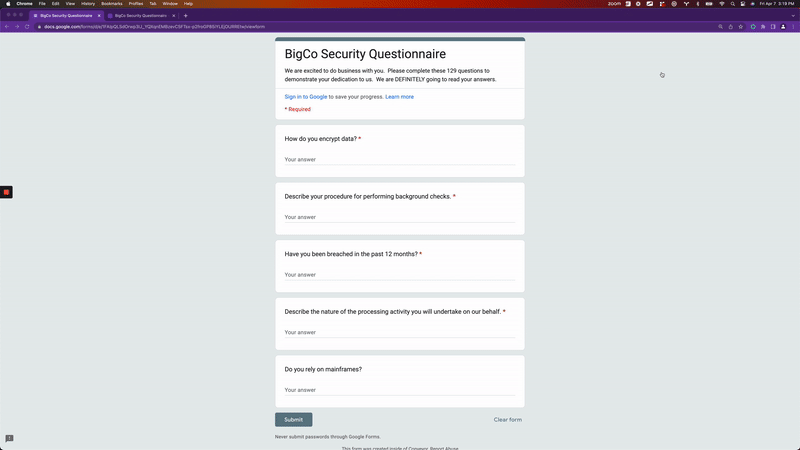Click the Submit button
The image size is (800, 450).
293,419
